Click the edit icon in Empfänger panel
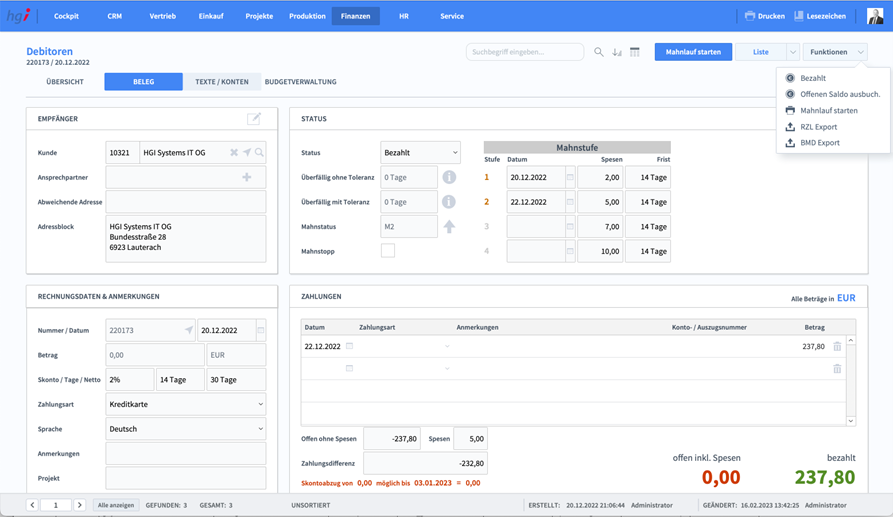Viewport: 893px width, 517px height. pos(254,119)
